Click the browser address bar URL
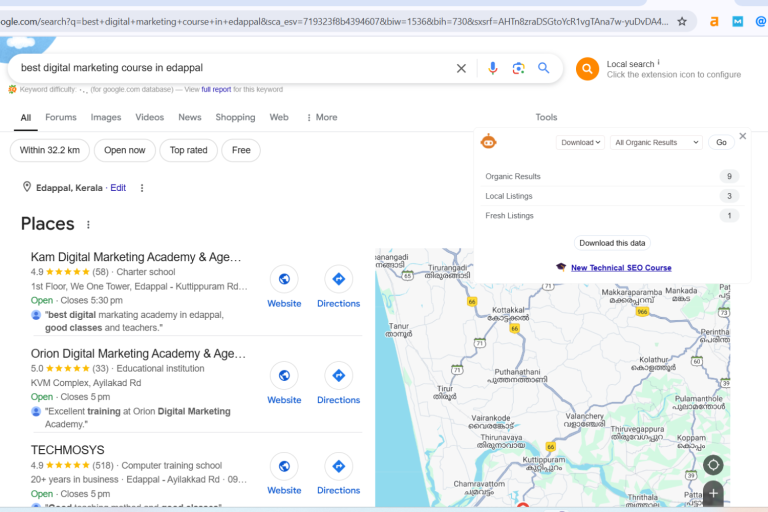The width and height of the screenshot is (768, 512). pos(335,22)
